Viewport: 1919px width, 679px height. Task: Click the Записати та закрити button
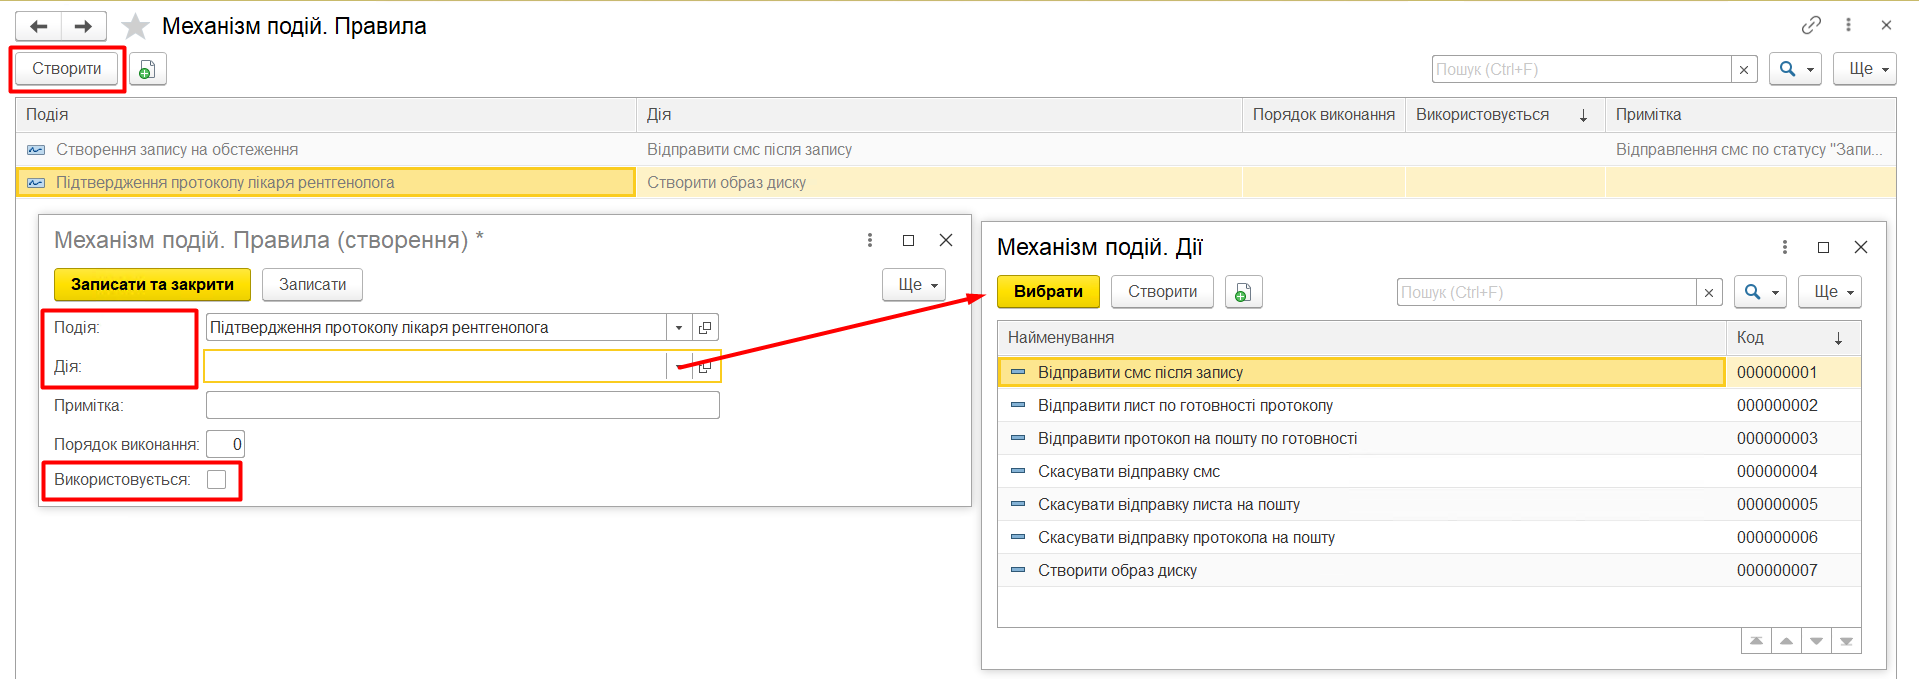pos(152,285)
